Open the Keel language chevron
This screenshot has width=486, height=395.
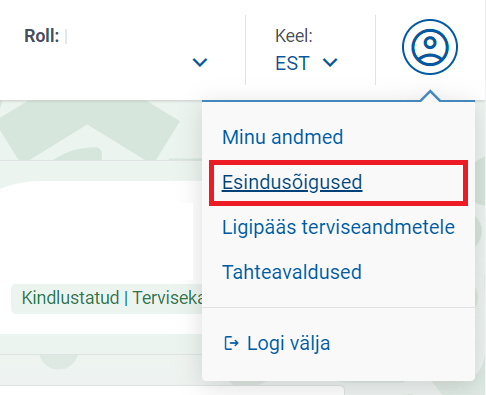[x=330, y=62]
